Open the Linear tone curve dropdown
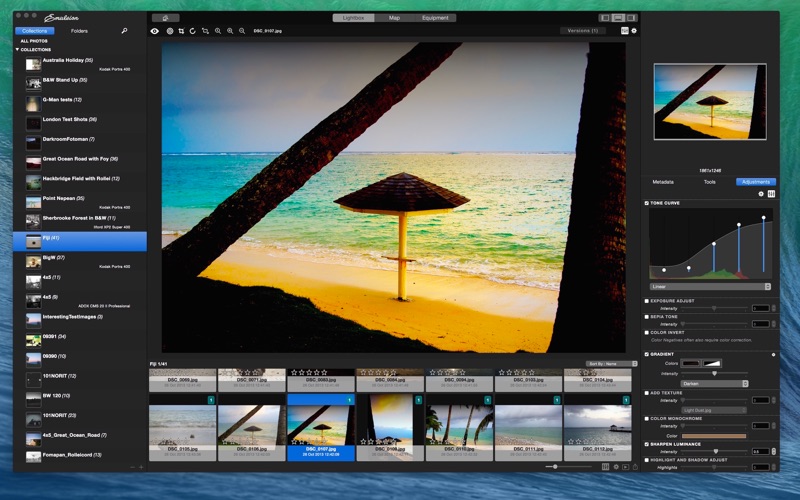The height and width of the screenshot is (500, 800). click(710, 287)
